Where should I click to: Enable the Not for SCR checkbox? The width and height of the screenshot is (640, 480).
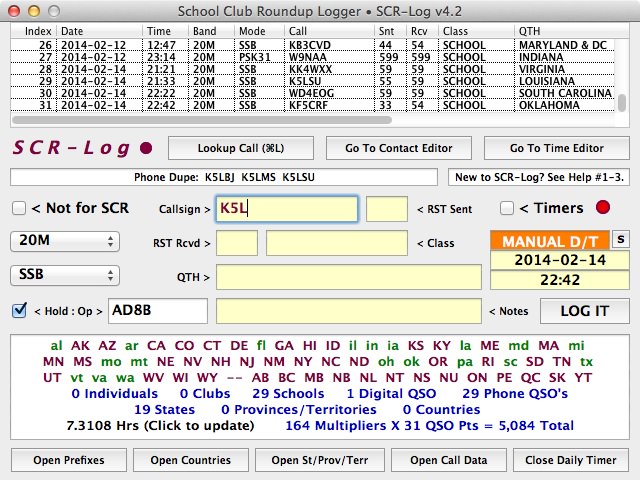[19, 209]
